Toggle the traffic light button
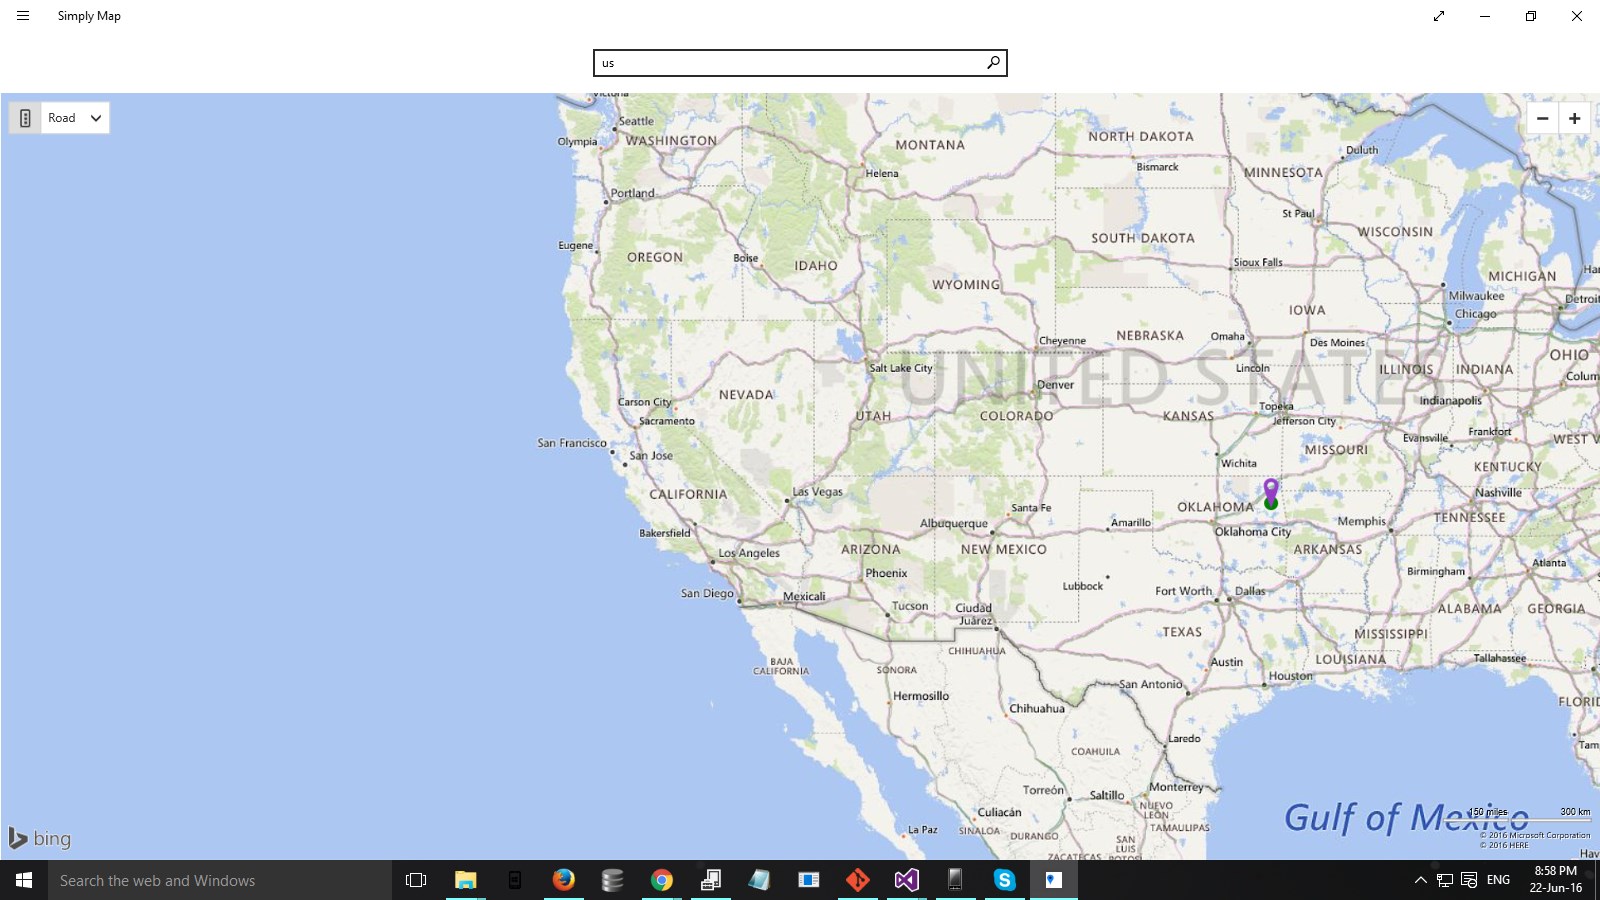Image resolution: width=1600 pixels, height=900 pixels. pos(25,118)
